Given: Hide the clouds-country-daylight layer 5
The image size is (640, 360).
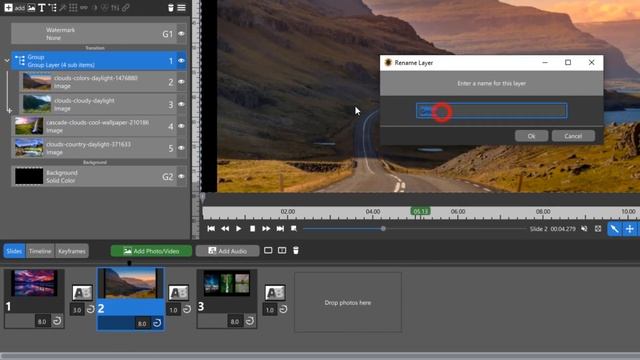Looking at the screenshot, I should point(181,148).
